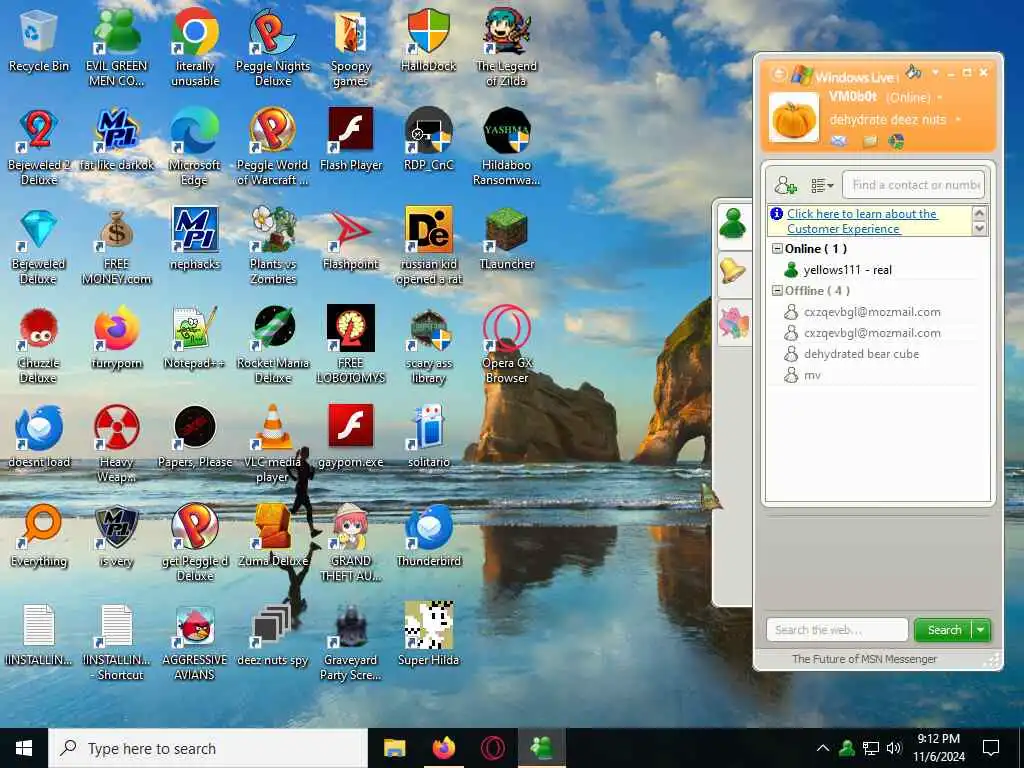Open Microsoft Edge desktop shortcut
1024x768 pixels.
click(195, 145)
